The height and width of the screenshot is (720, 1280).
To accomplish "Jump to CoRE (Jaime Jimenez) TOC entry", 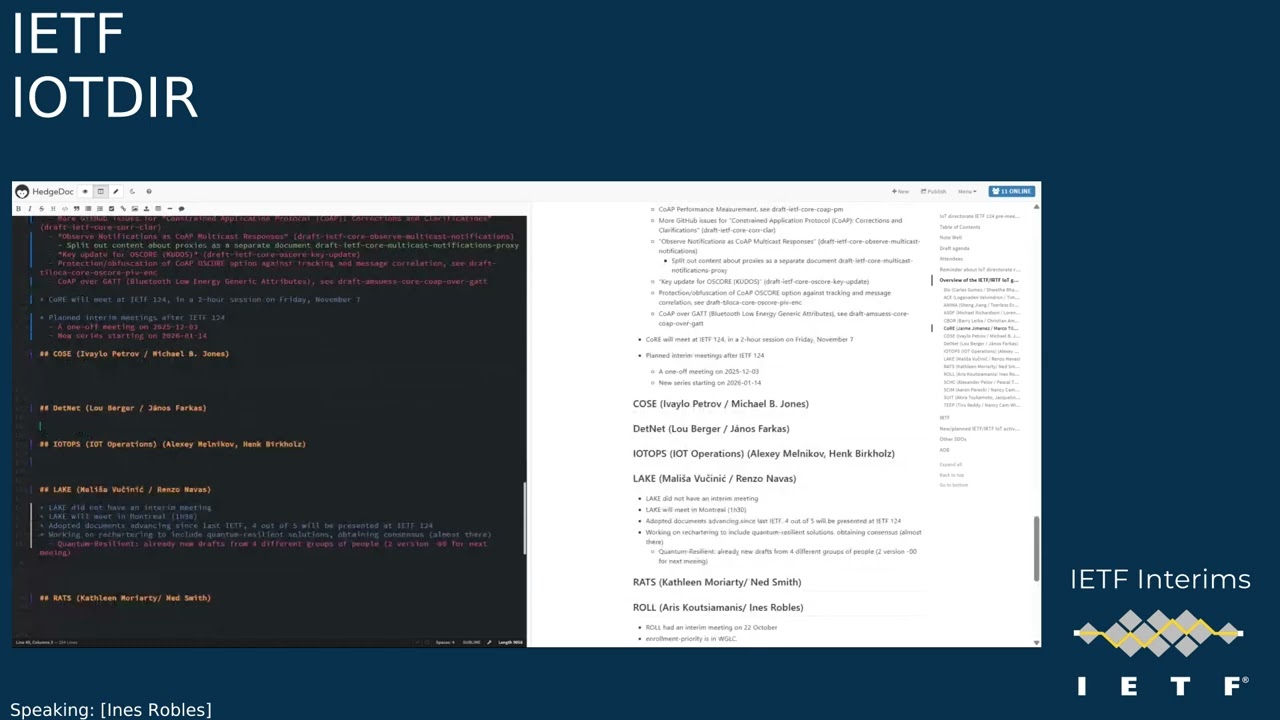I will click(x=981, y=328).
